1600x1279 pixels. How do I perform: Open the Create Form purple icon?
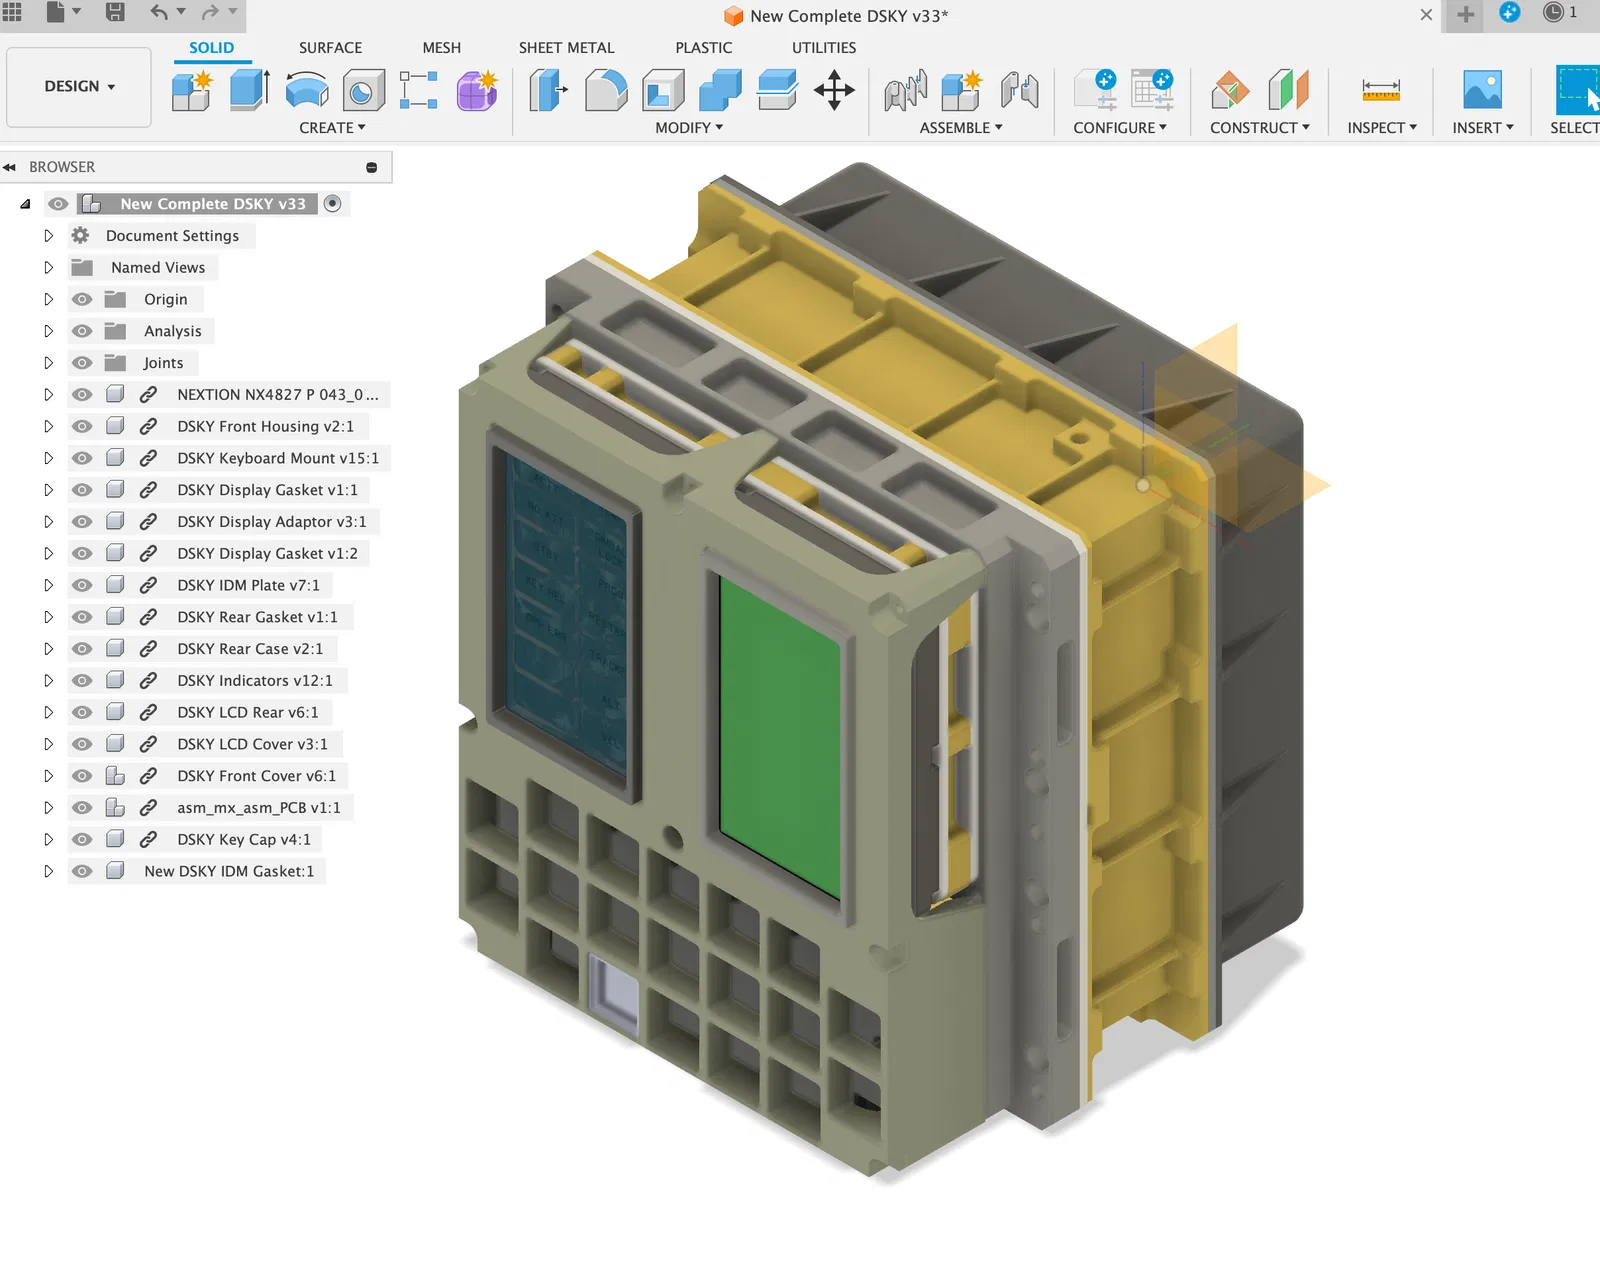[x=477, y=90]
